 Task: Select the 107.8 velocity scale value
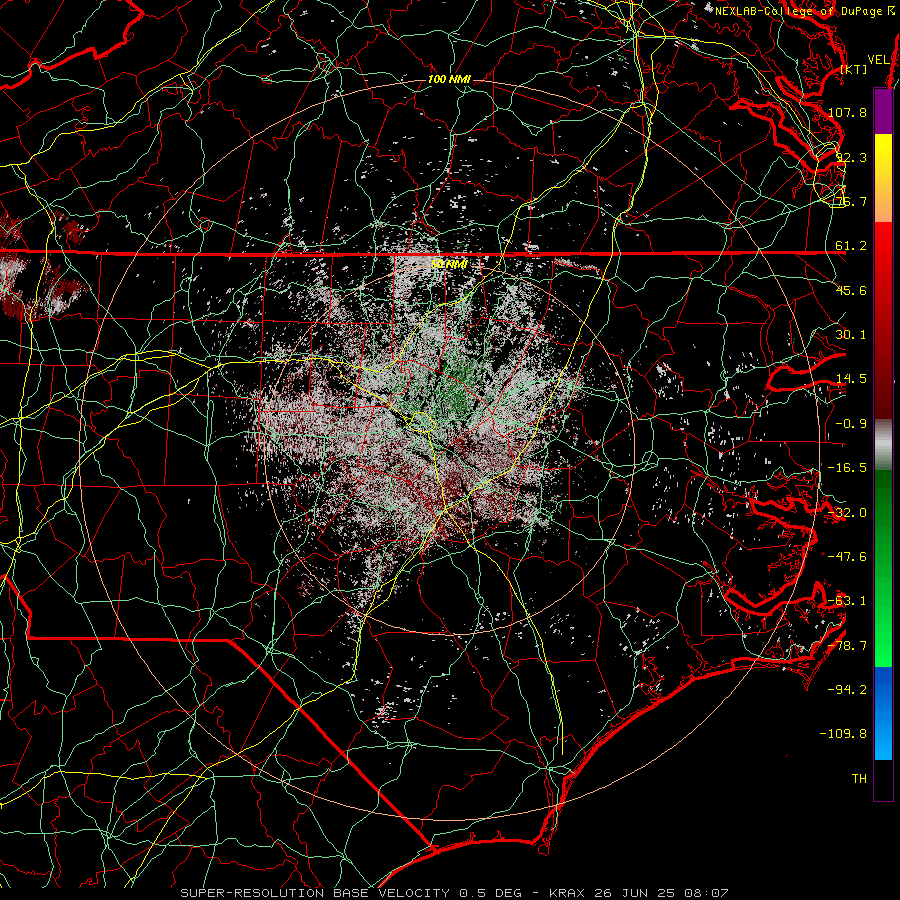[x=847, y=112]
